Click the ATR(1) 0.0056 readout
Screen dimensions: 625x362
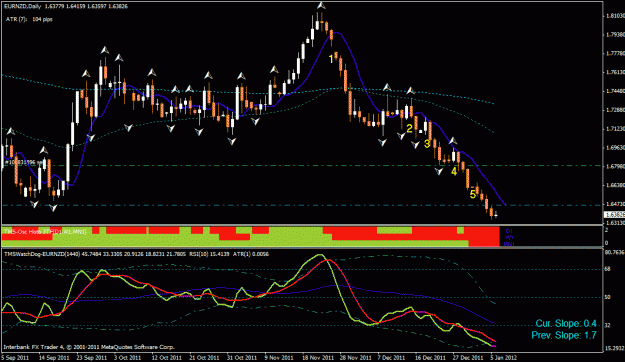pos(251,254)
